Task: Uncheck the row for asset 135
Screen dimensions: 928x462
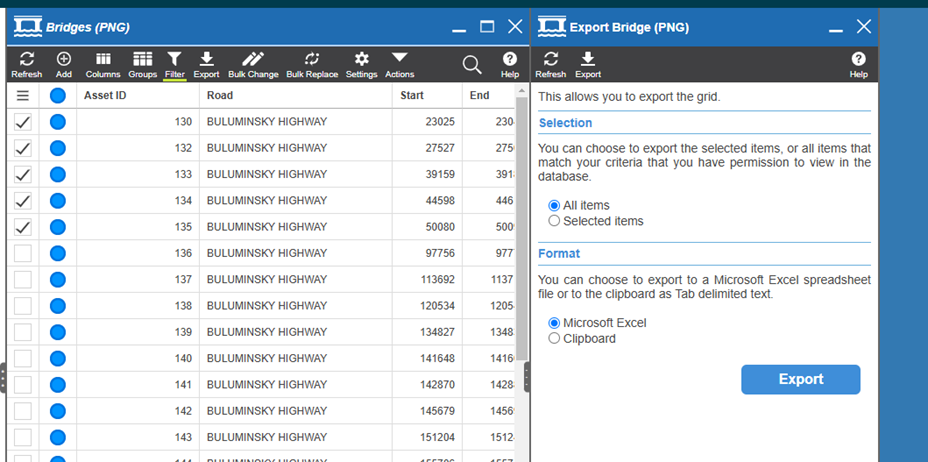Action: click(x=22, y=227)
